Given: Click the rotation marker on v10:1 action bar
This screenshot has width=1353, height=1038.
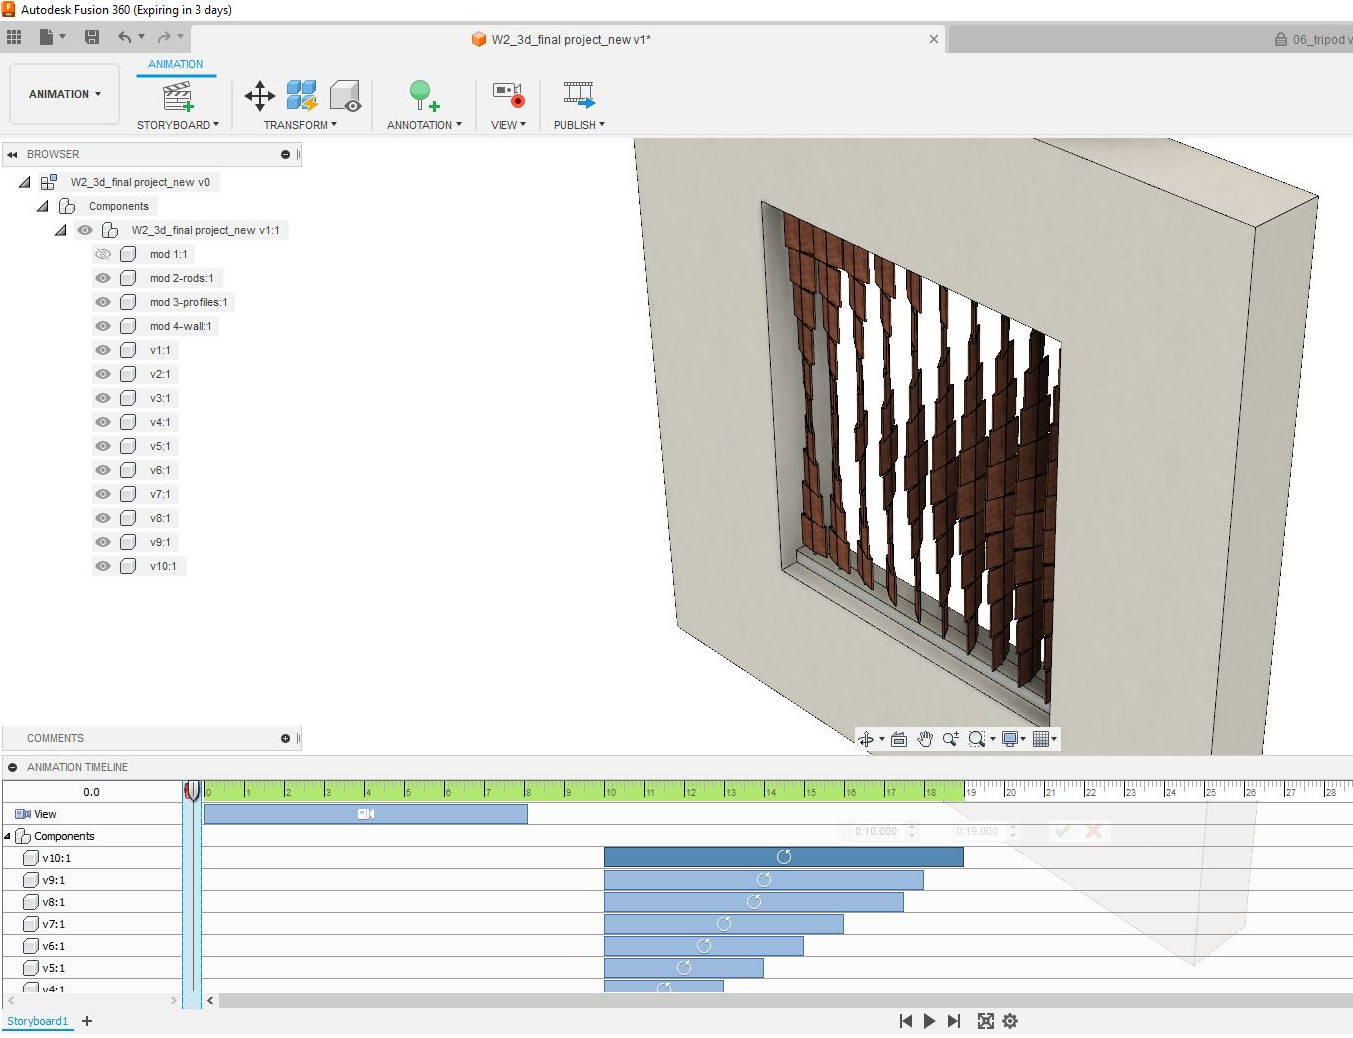Looking at the screenshot, I should tap(784, 857).
